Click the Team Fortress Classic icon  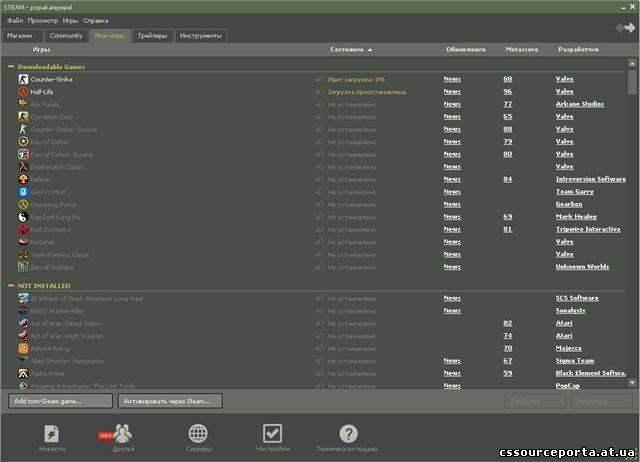point(23,254)
